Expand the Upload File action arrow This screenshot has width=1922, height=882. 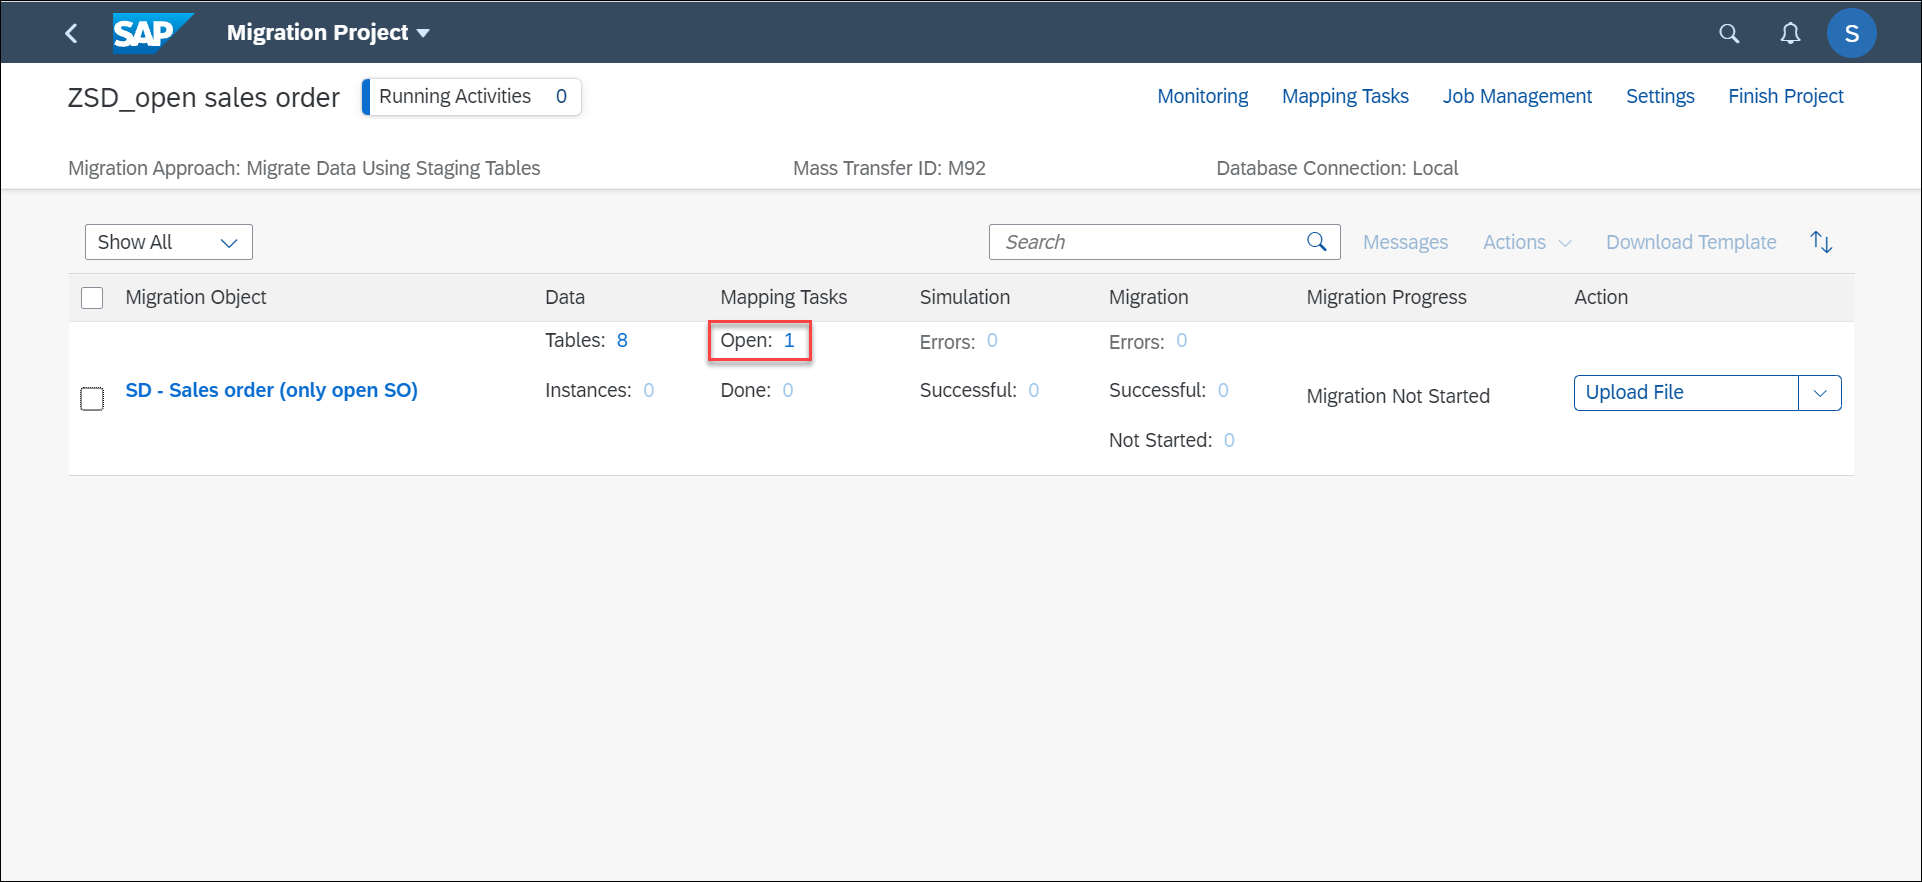pos(1820,393)
